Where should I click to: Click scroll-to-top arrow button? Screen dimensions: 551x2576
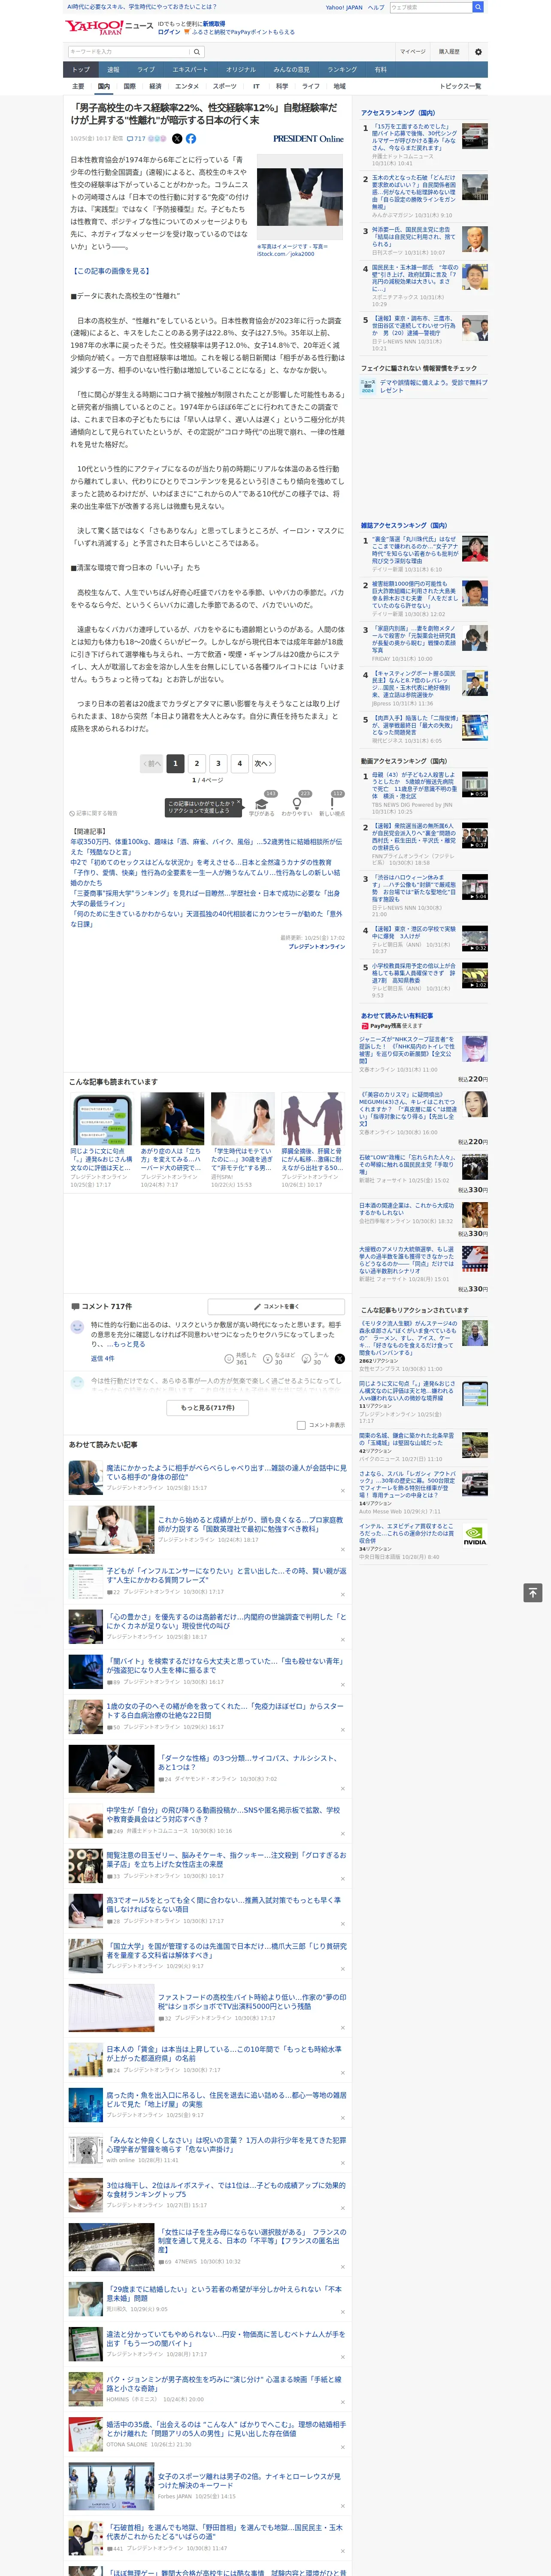[x=533, y=1592]
